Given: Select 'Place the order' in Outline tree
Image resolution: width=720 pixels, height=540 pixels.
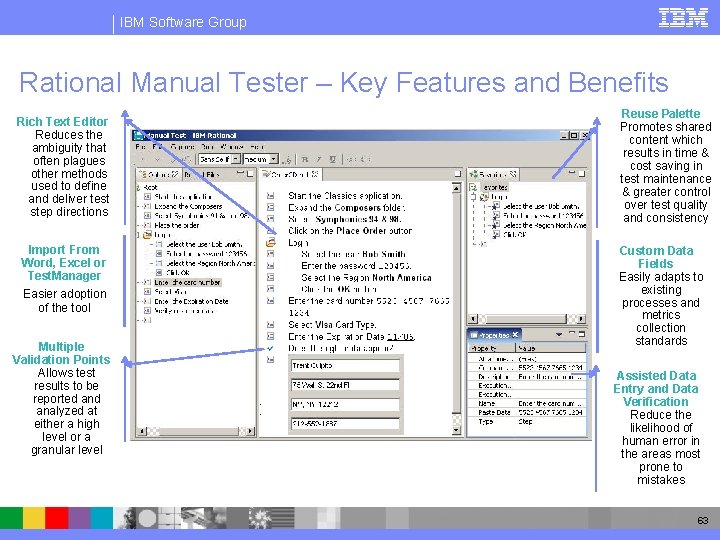Looking at the screenshot, I should (x=177, y=225).
